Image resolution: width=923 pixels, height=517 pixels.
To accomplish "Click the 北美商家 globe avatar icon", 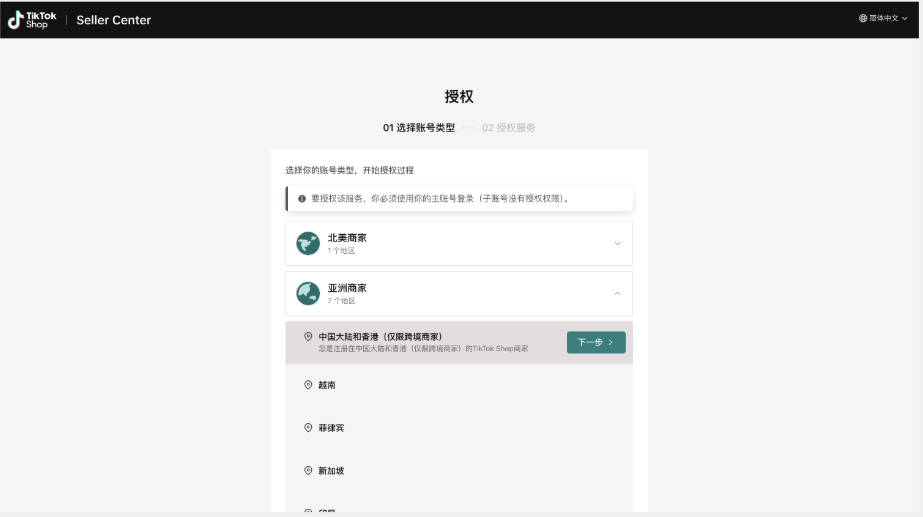I will (308, 243).
